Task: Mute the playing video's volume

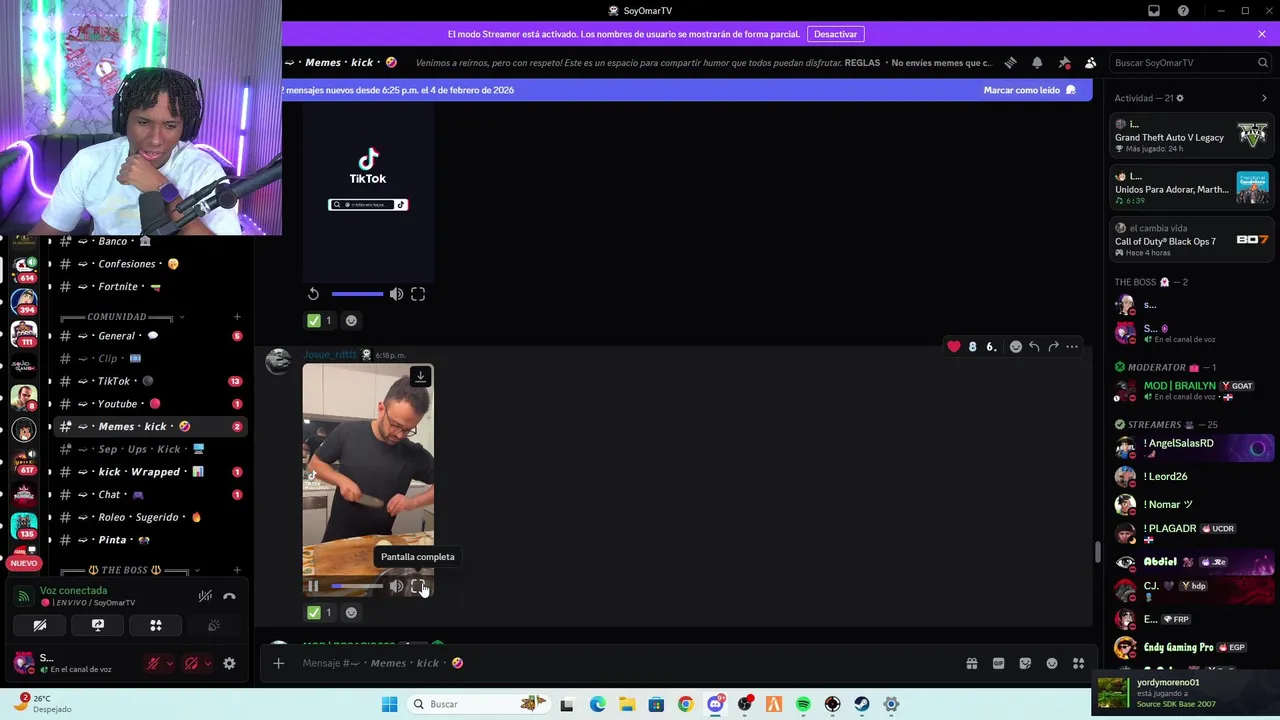Action: pyautogui.click(x=397, y=587)
